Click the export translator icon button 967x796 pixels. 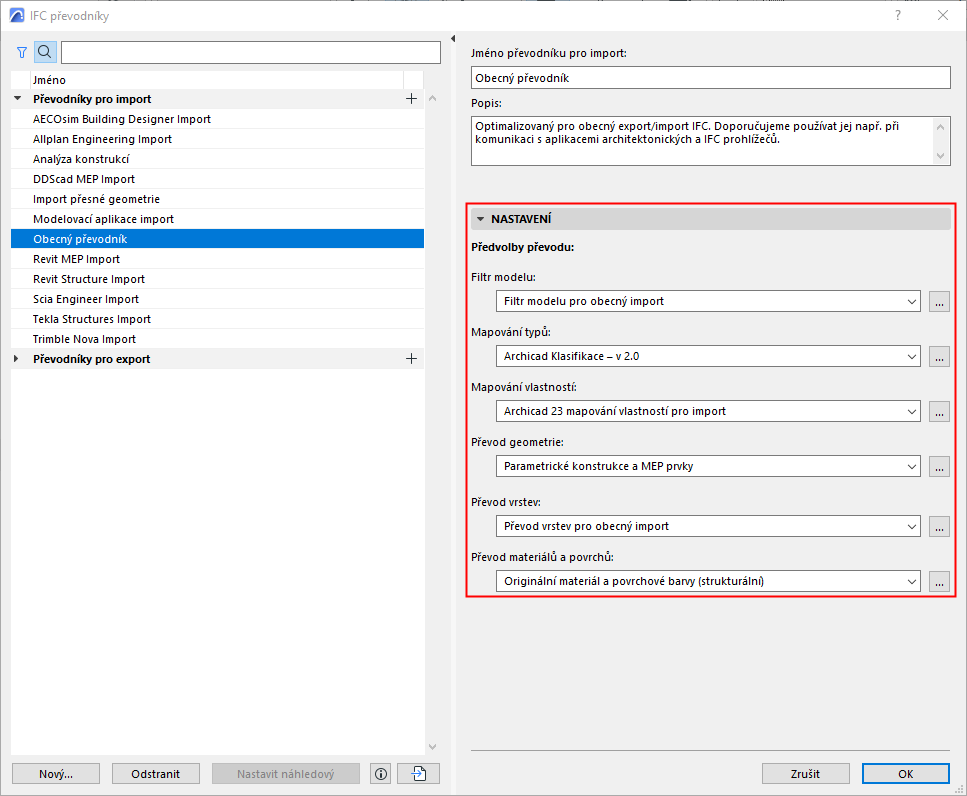tap(419, 774)
